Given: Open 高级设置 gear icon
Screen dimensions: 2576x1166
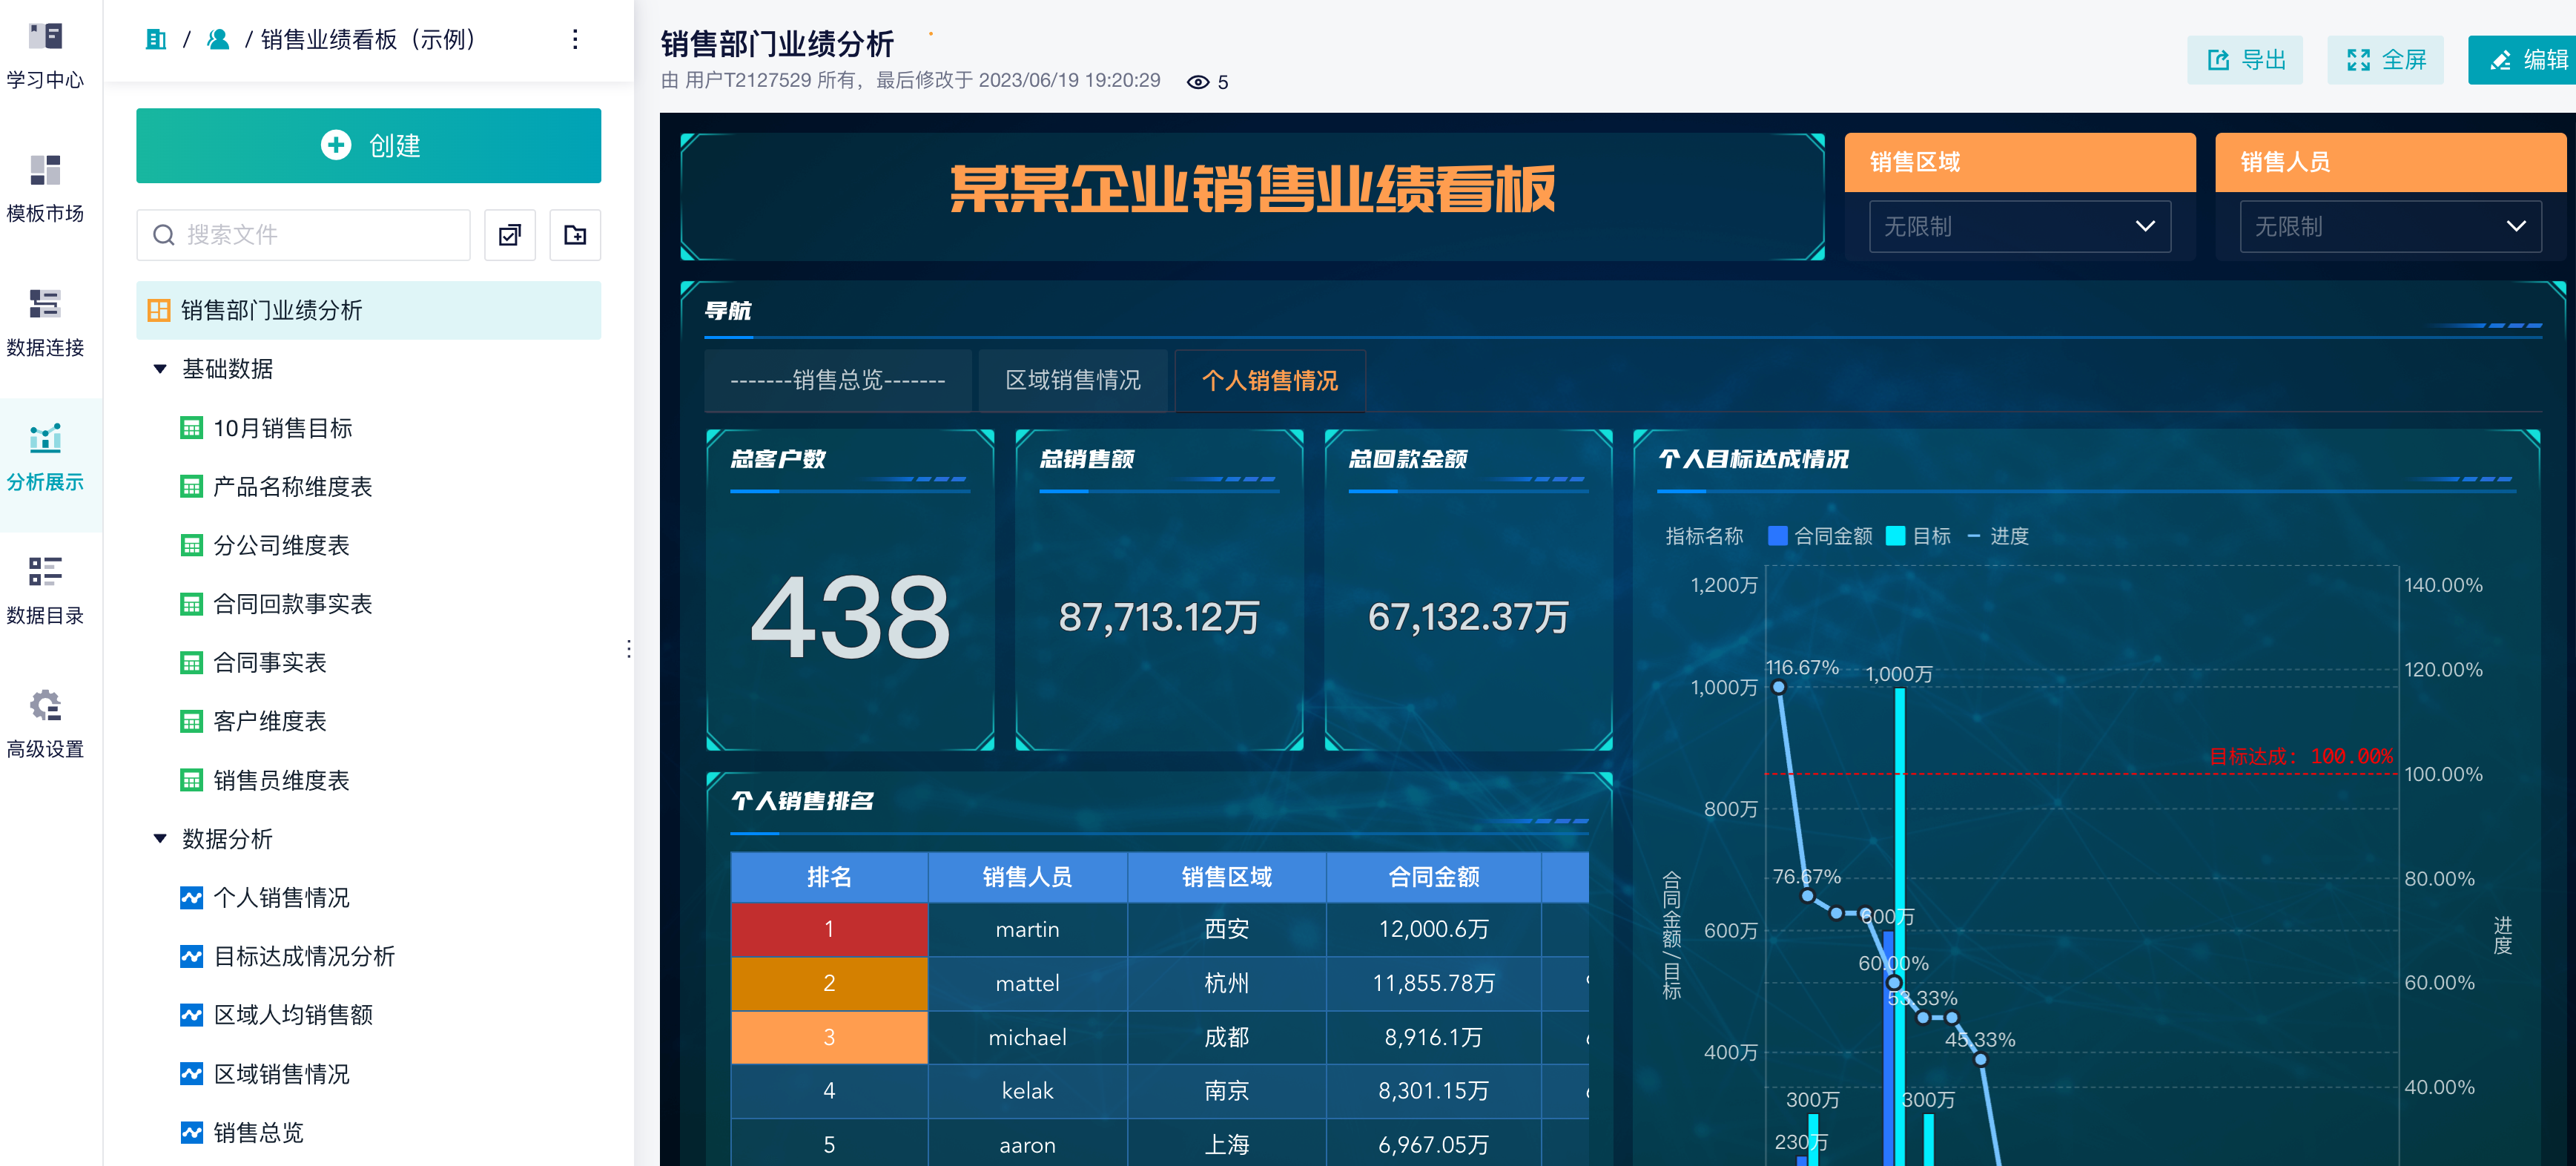Looking at the screenshot, I should (45, 706).
